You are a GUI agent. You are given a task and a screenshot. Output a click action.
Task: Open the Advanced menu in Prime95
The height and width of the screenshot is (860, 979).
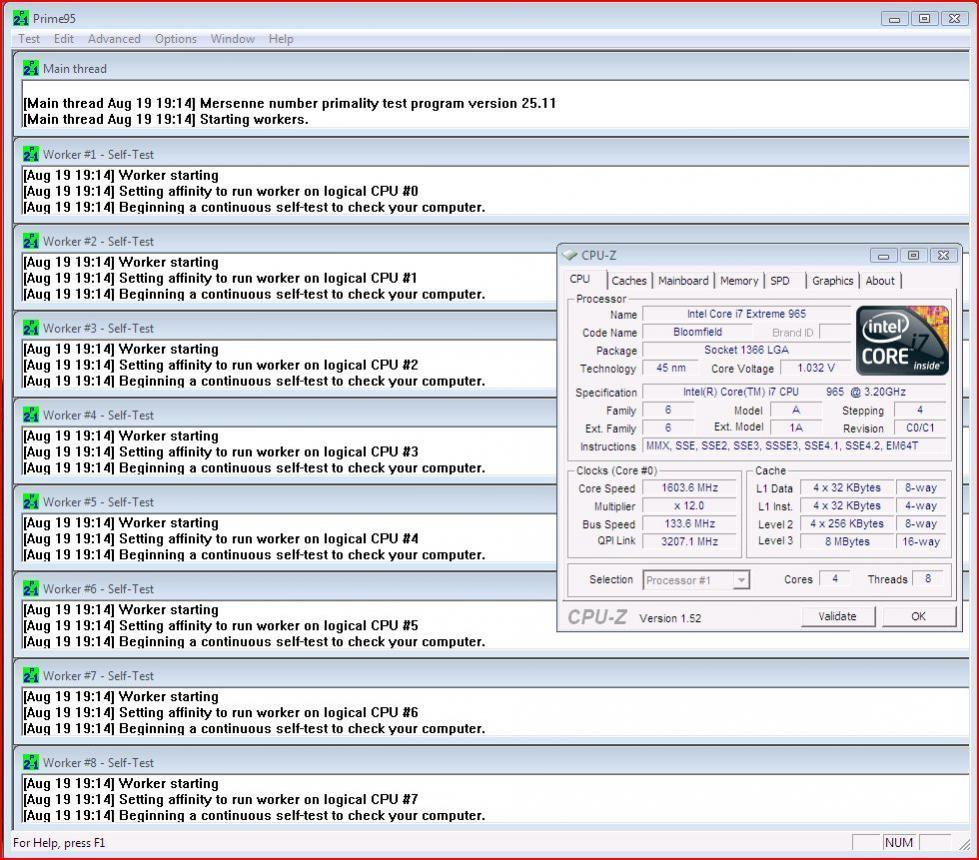point(114,39)
